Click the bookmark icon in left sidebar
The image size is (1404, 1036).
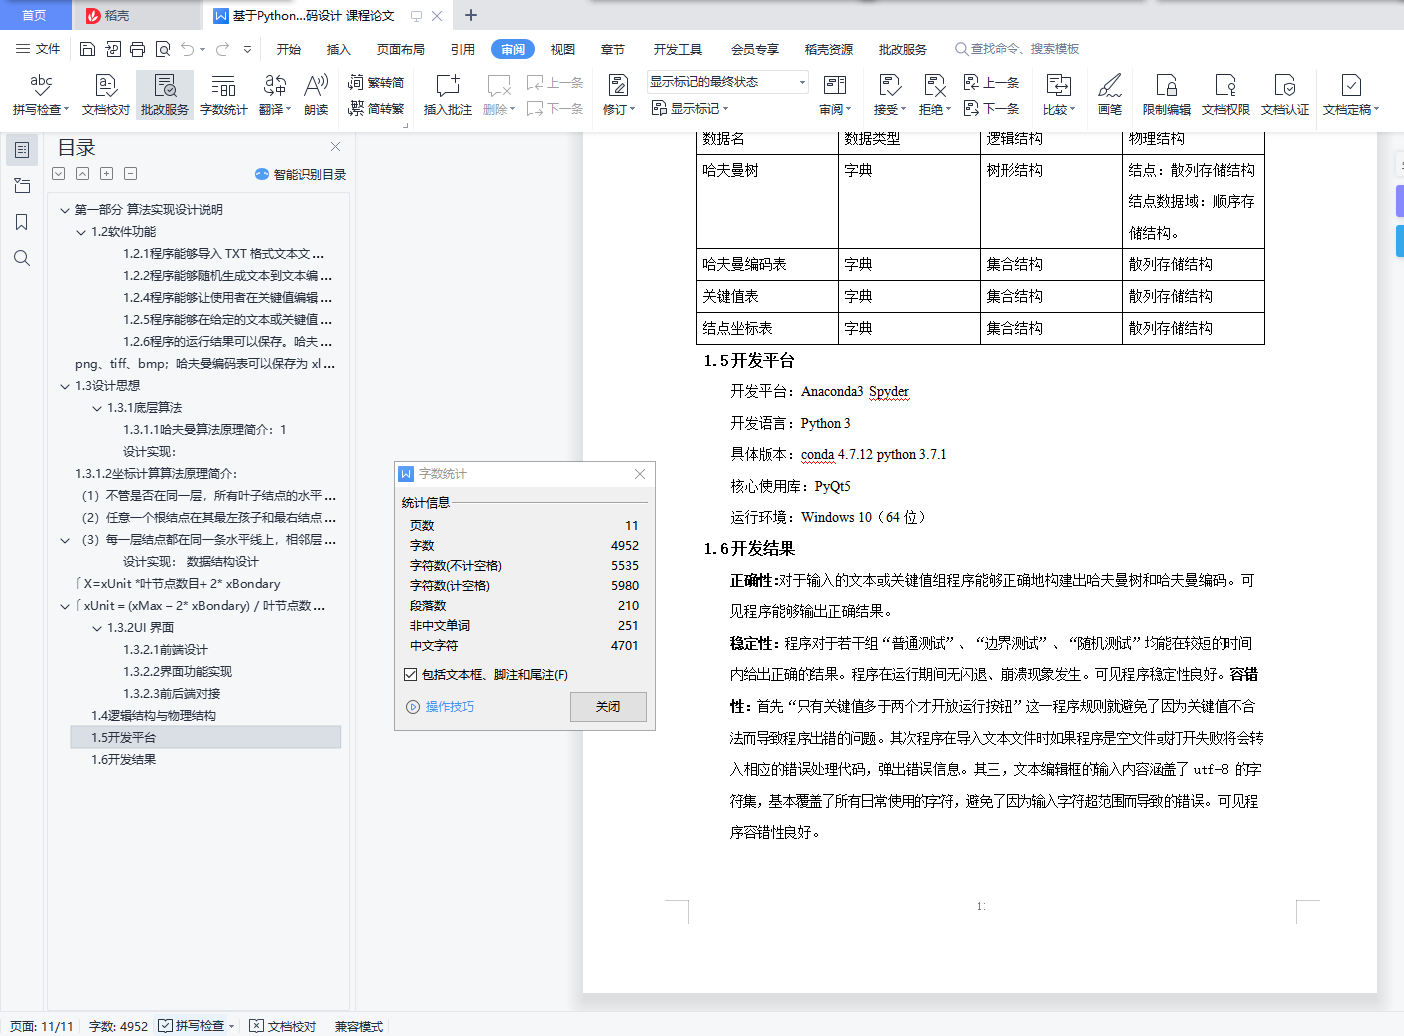22,222
